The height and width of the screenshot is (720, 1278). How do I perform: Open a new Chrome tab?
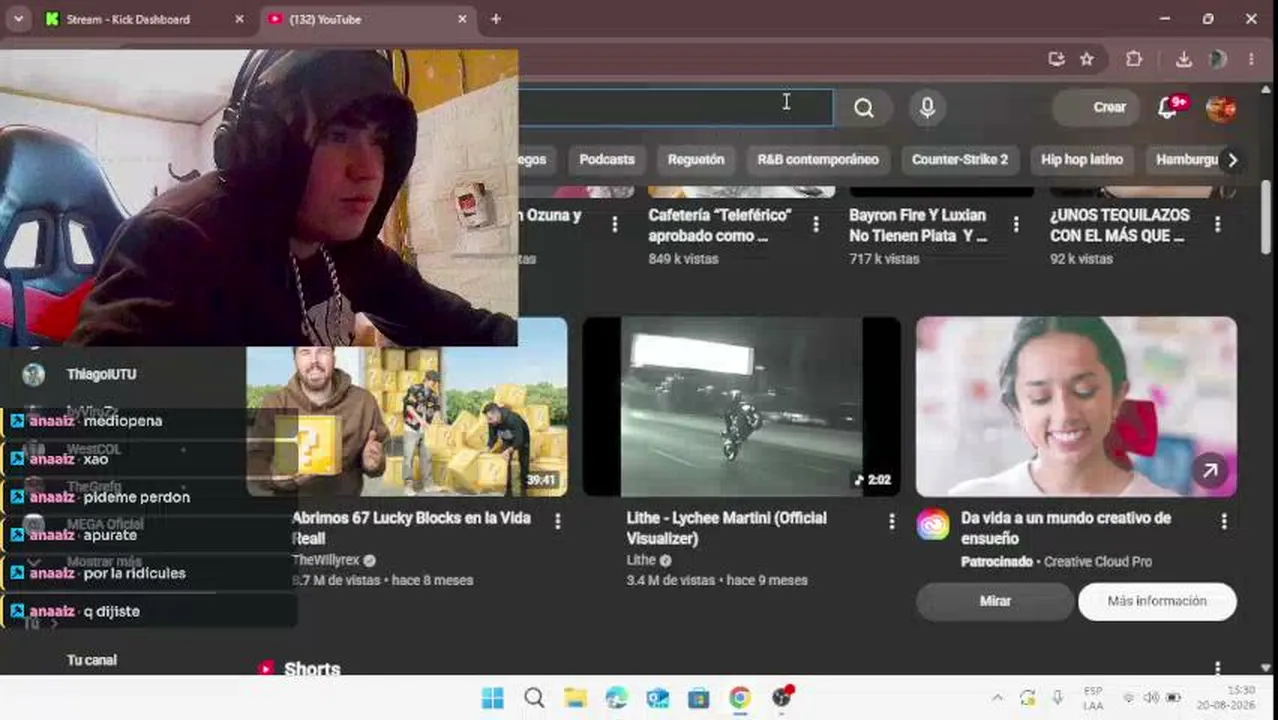496,19
